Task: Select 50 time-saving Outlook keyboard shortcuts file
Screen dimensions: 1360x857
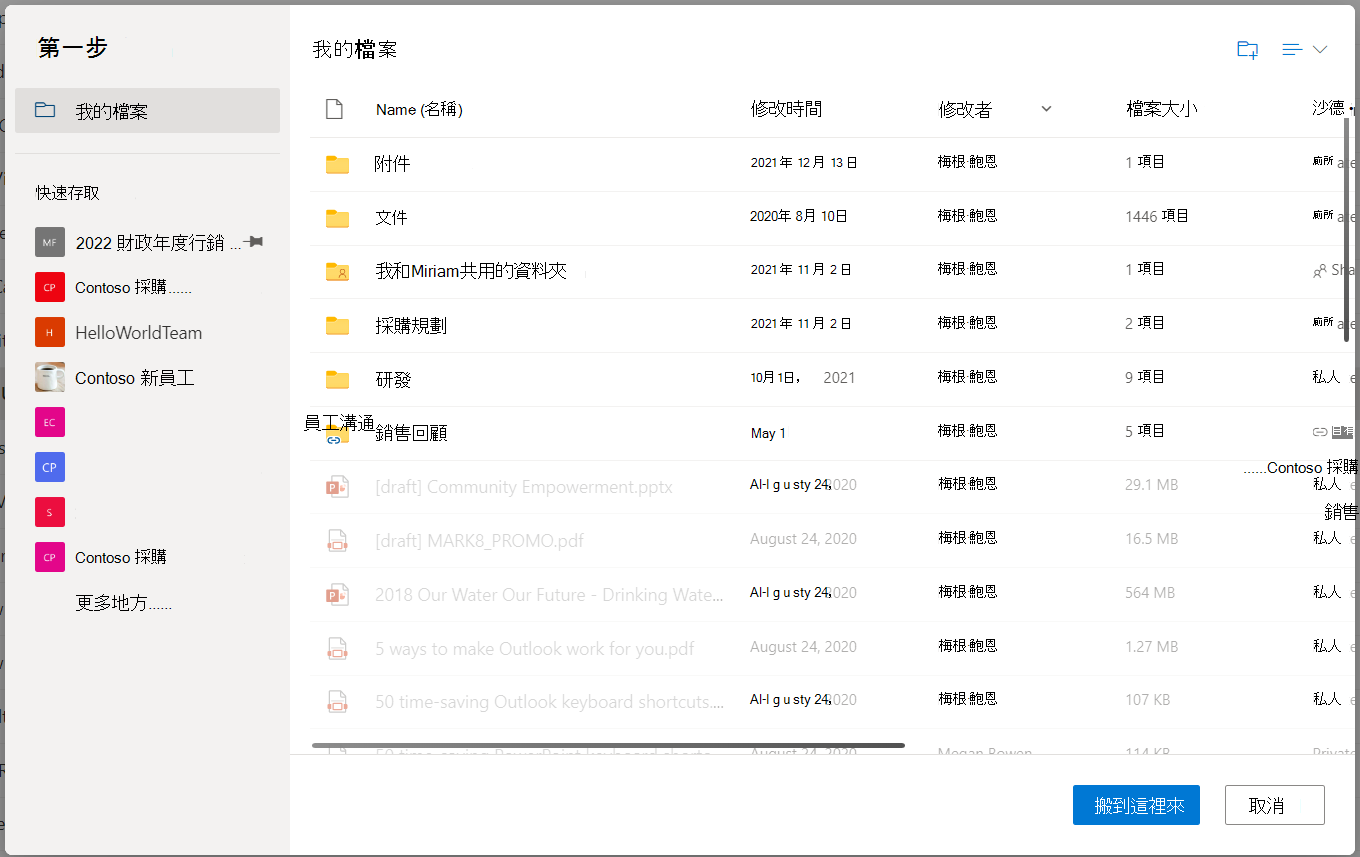Action: pyautogui.click(x=550, y=702)
